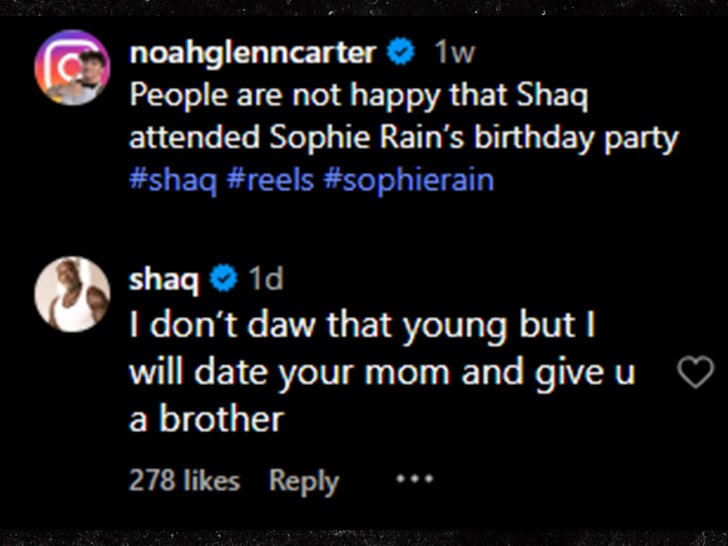Click the verified badge beside noahglenncarter
Viewport: 728px width, 546px height.
(x=403, y=54)
